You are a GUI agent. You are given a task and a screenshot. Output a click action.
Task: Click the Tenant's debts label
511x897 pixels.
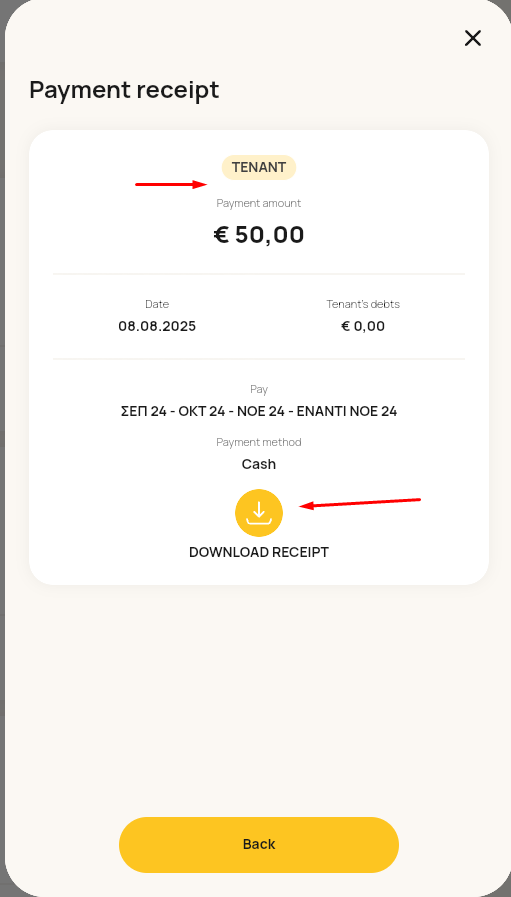pyautogui.click(x=363, y=304)
